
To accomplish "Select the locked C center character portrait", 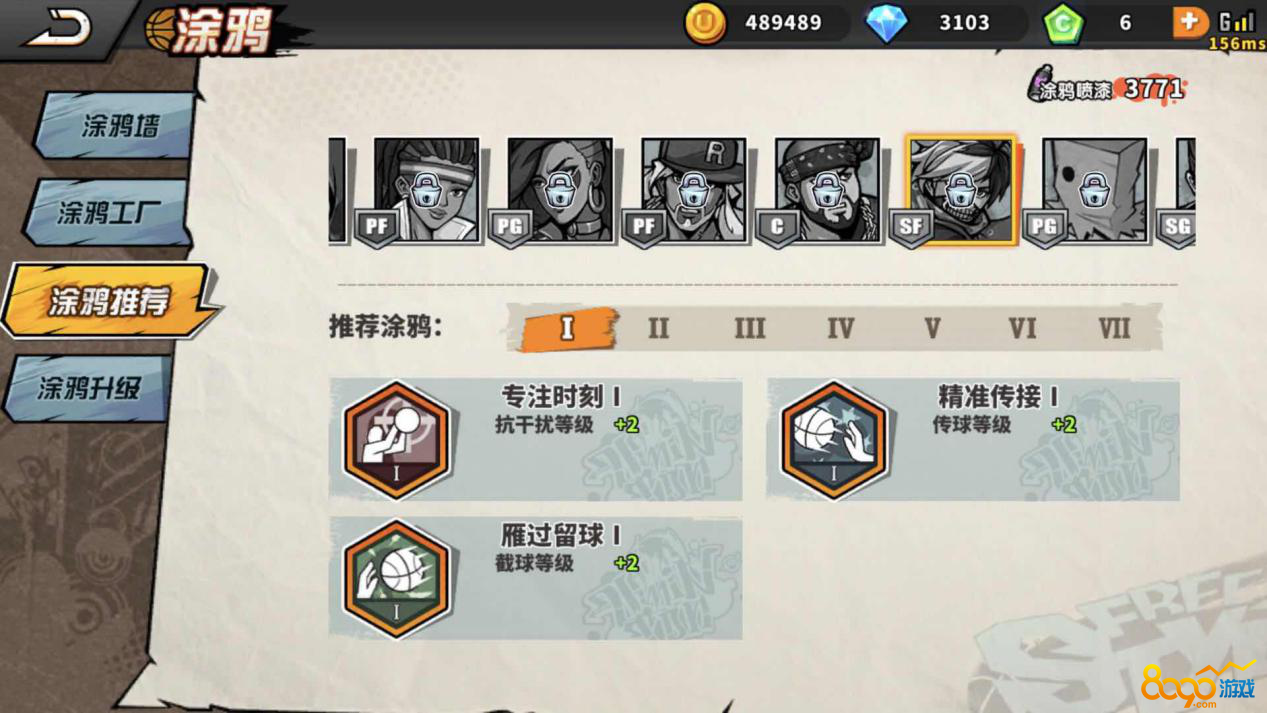I will tap(827, 190).
